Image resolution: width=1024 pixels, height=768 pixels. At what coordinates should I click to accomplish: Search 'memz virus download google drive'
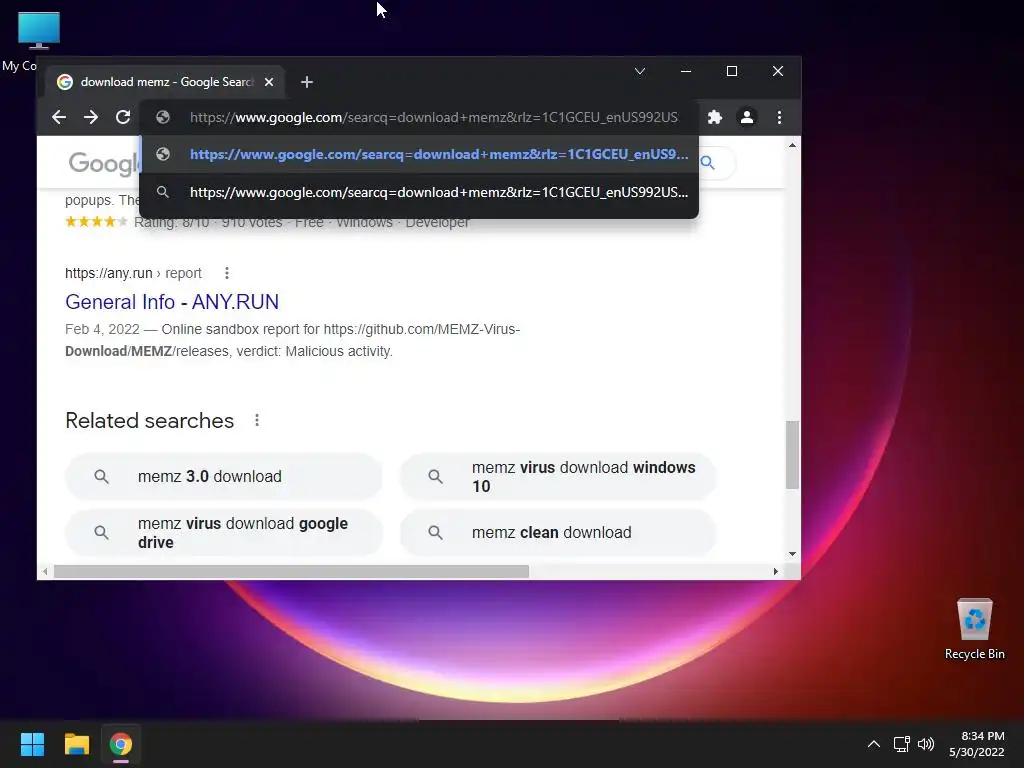(x=223, y=533)
